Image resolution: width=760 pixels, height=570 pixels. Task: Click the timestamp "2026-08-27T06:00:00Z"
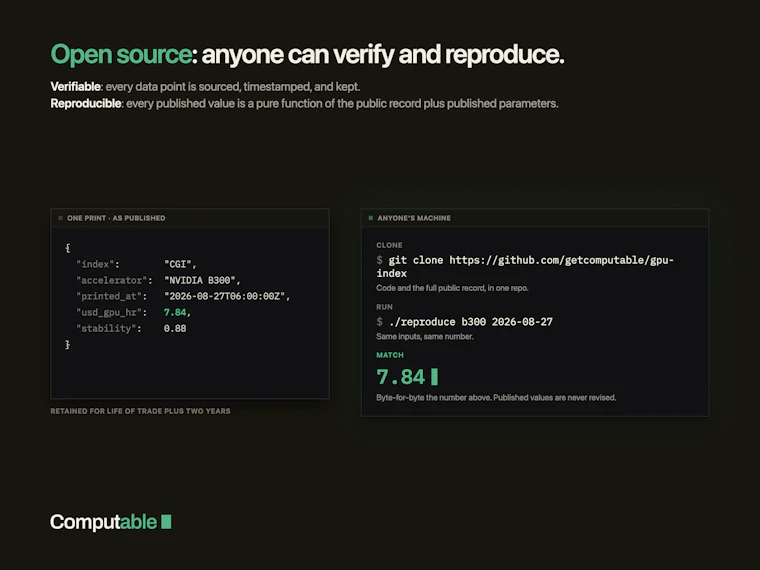pyautogui.click(x=227, y=296)
